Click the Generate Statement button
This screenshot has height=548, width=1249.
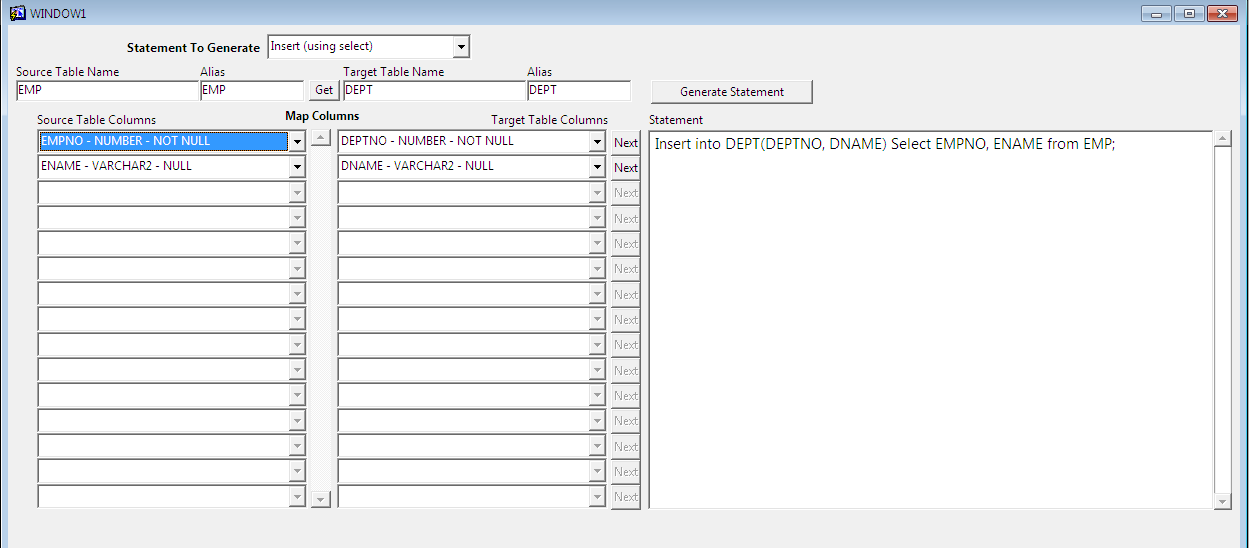(x=732, y=92)
